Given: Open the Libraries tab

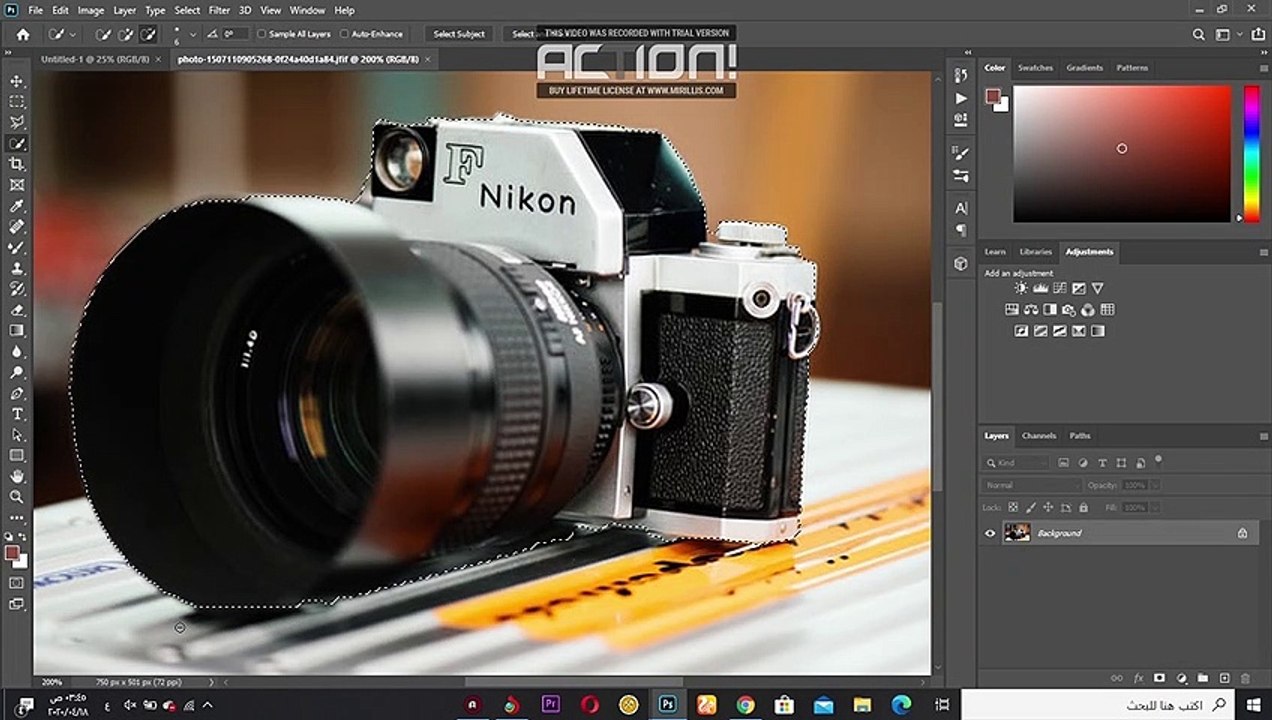Looking at the screenshot, I should (x=1035, y=252).
